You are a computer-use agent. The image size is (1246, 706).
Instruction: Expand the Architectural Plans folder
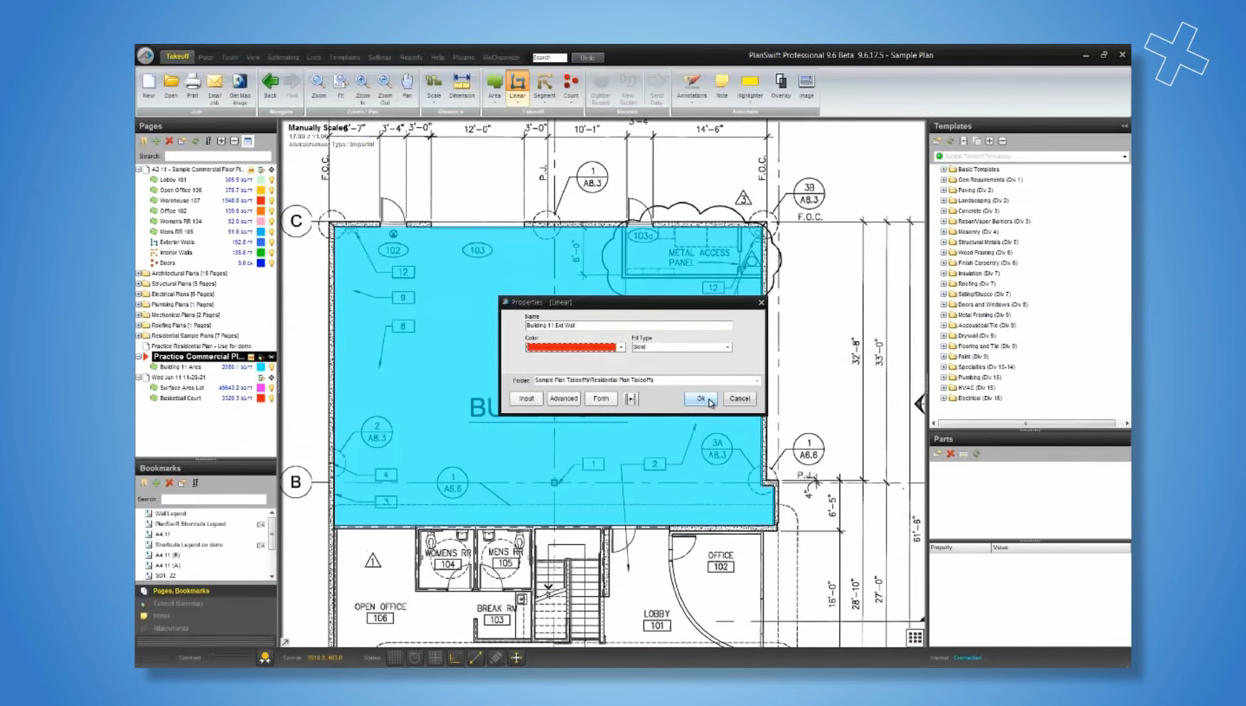[140, 273]
